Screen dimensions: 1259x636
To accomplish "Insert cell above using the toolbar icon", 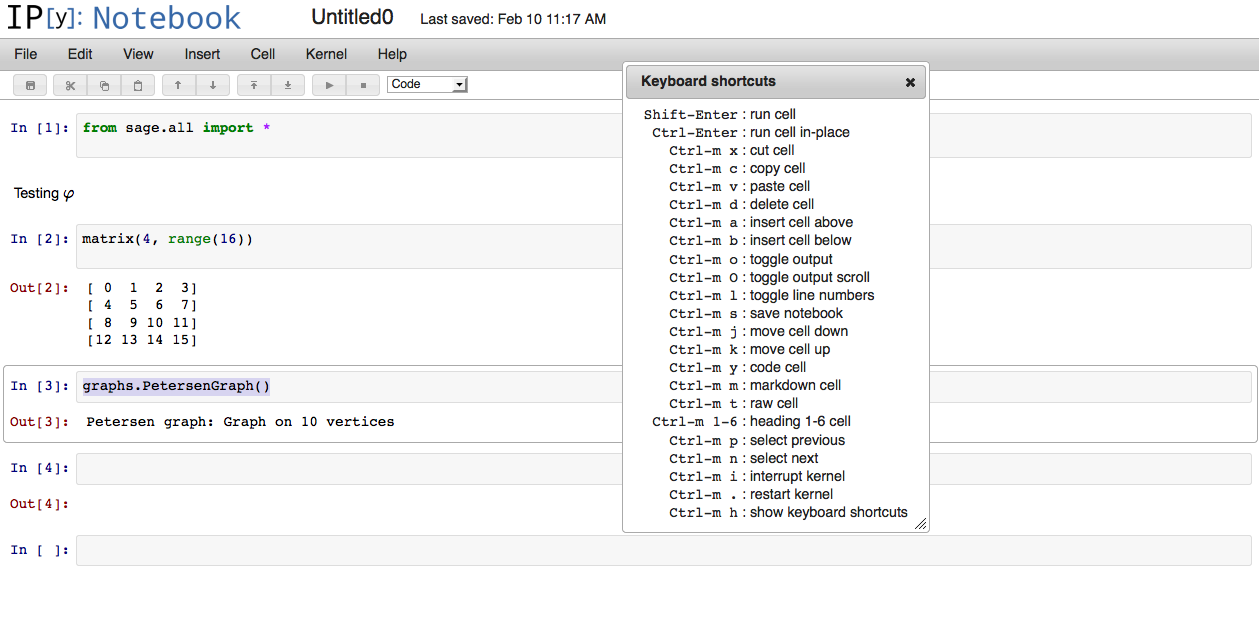I will (254, 85).
